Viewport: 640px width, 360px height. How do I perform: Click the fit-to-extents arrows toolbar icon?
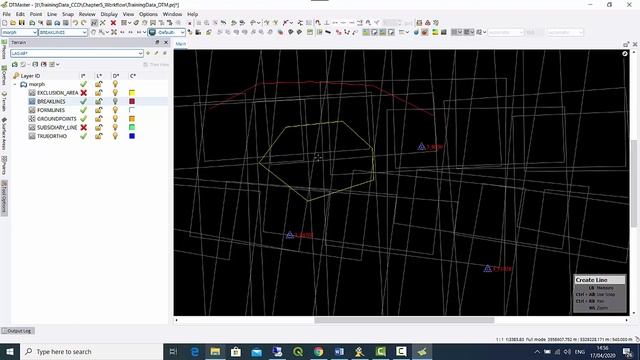pos(114,32)
